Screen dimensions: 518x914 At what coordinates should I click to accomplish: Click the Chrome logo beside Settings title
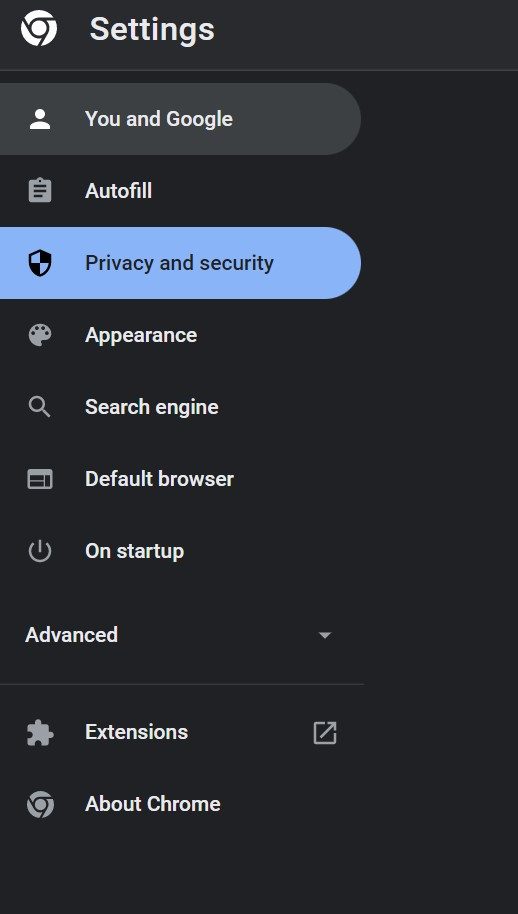[39, 28]
